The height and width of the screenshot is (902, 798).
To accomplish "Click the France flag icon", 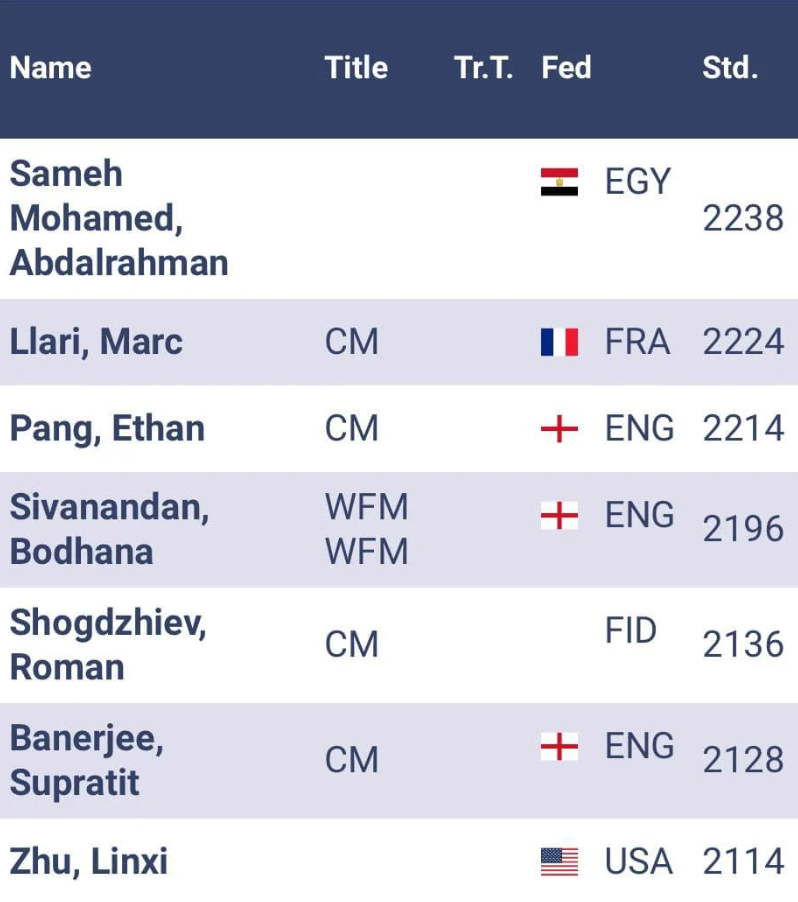I will coord(559,342).
